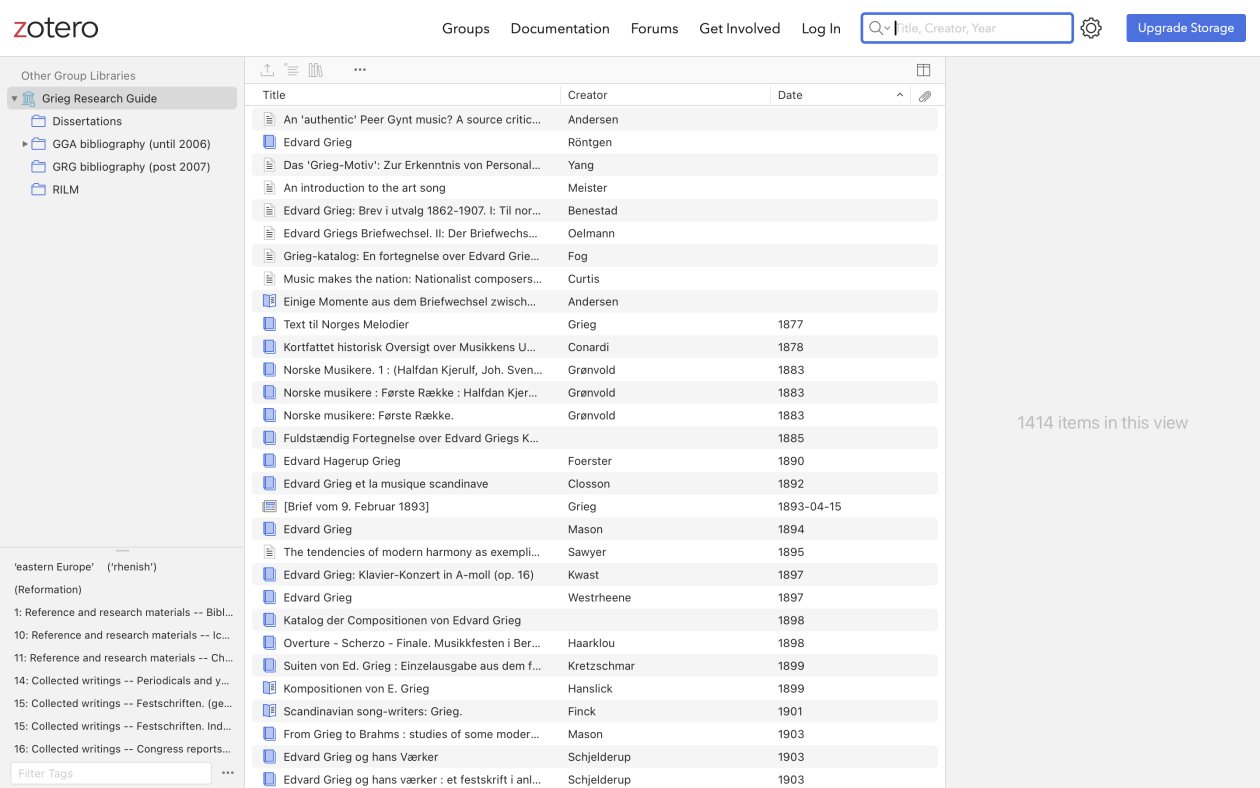Viewport: 1260px width, 788px height.
Task: Open the toolbar more-options ellipsis menu
Action: 360,70
